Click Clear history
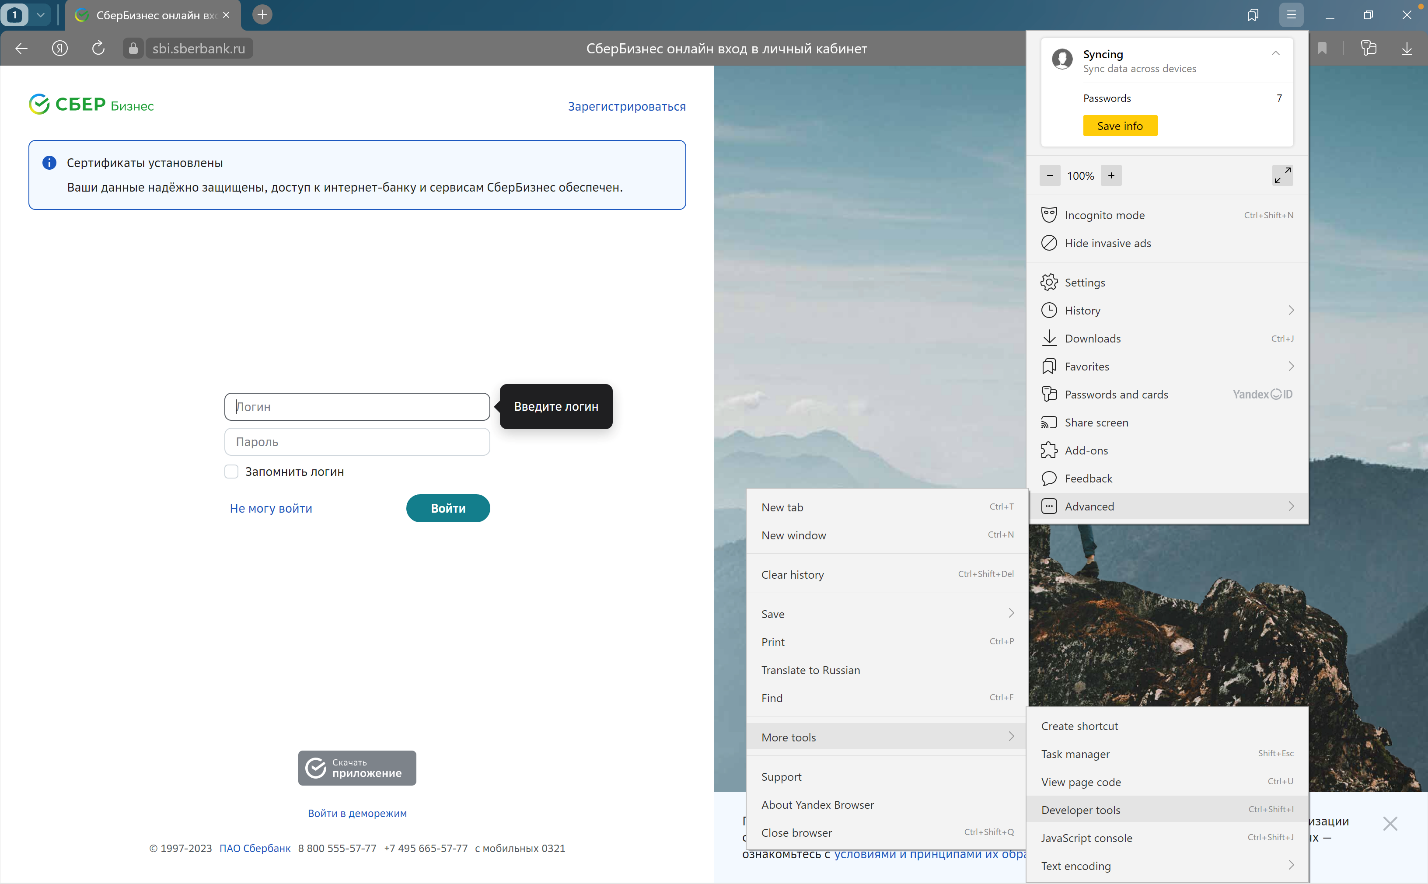Screen dimensions: 1428x884 (887, 575)
